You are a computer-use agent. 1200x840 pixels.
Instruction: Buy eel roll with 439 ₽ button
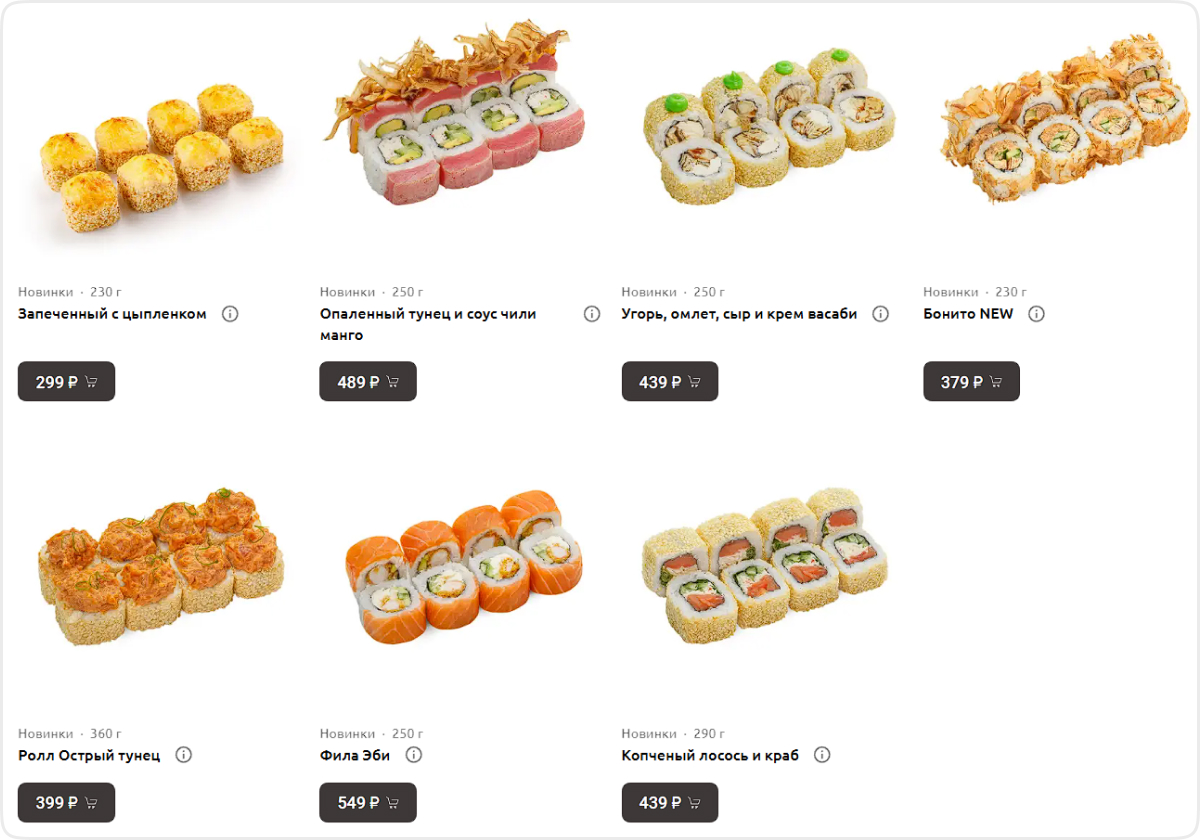tap(670, 381)
